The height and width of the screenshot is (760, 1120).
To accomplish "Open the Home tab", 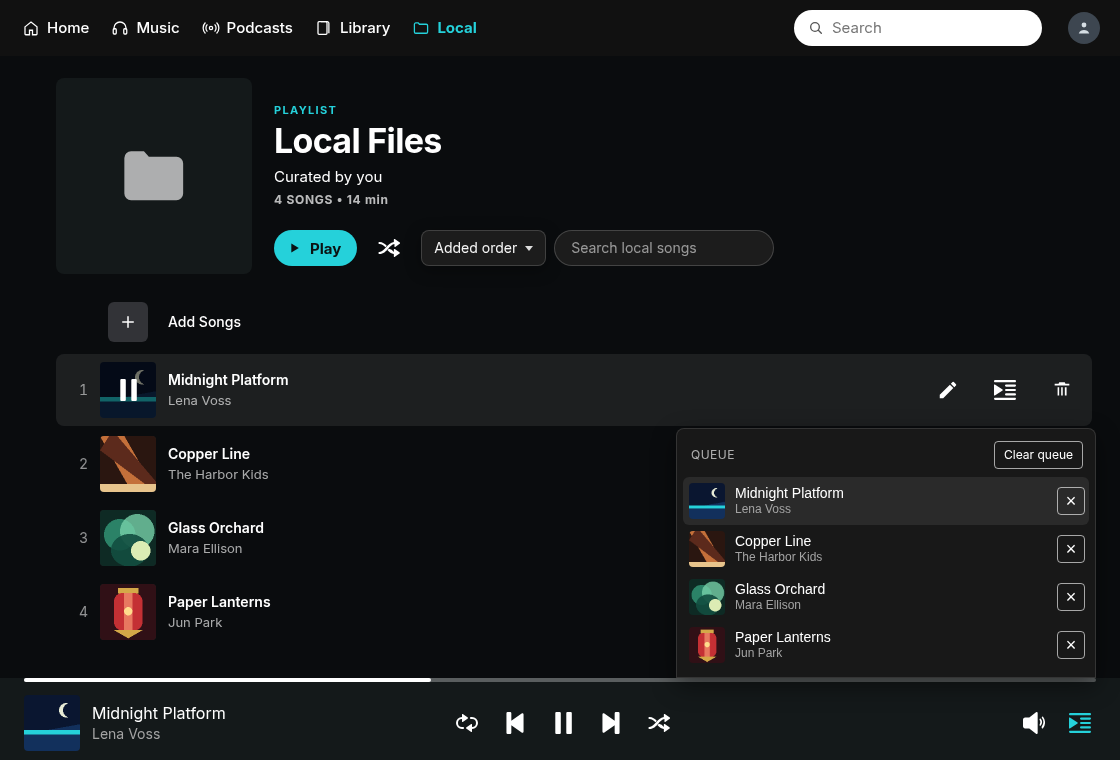I will (x=56, y=28).
